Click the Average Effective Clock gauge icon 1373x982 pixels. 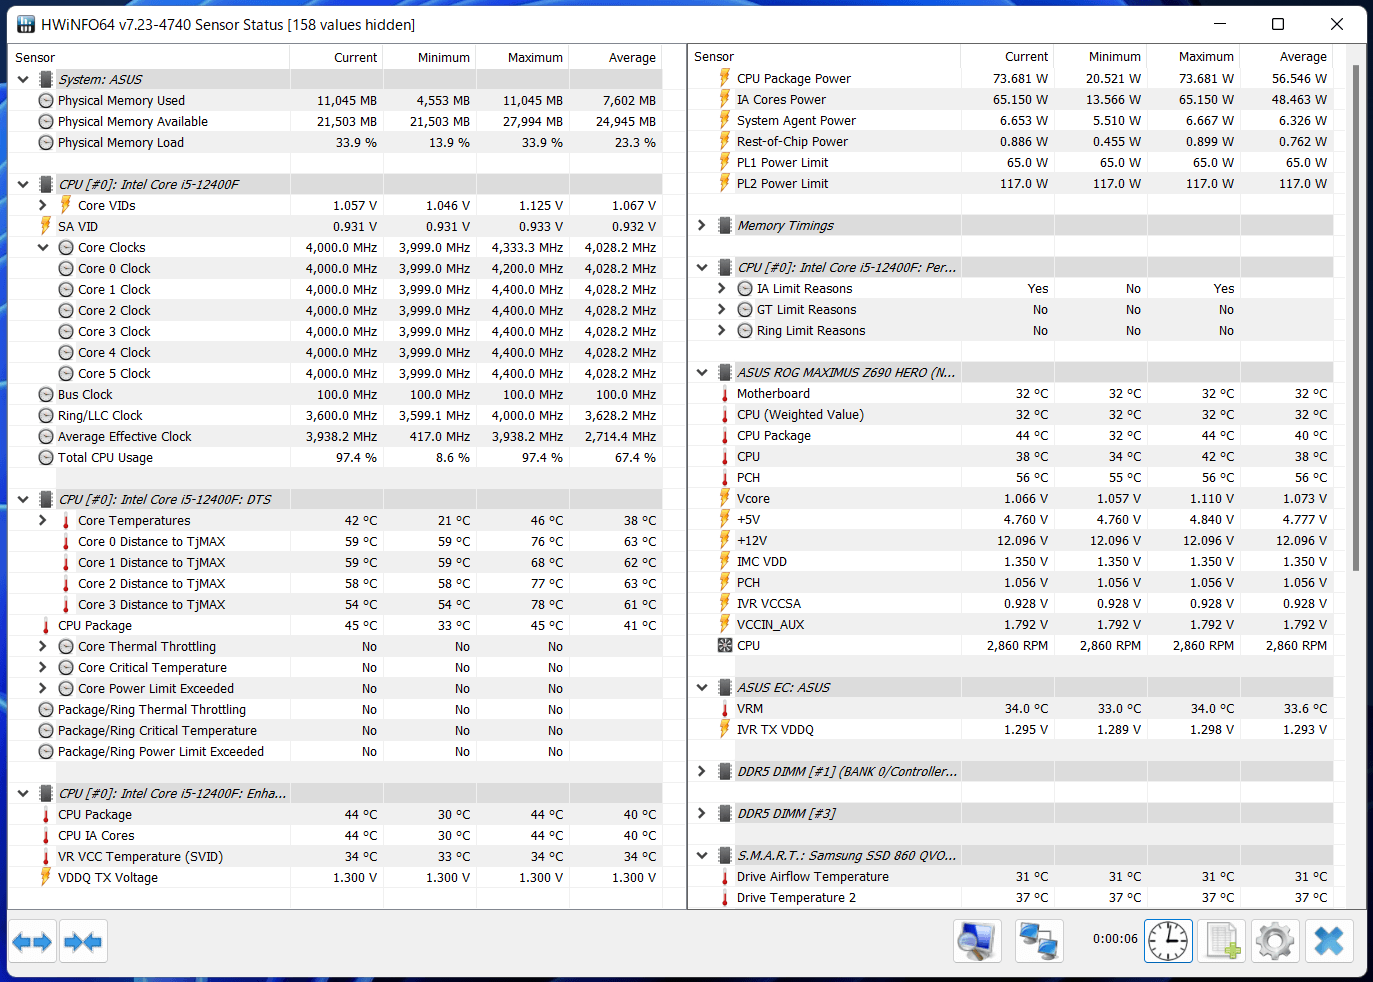click(x=46, y=437)
